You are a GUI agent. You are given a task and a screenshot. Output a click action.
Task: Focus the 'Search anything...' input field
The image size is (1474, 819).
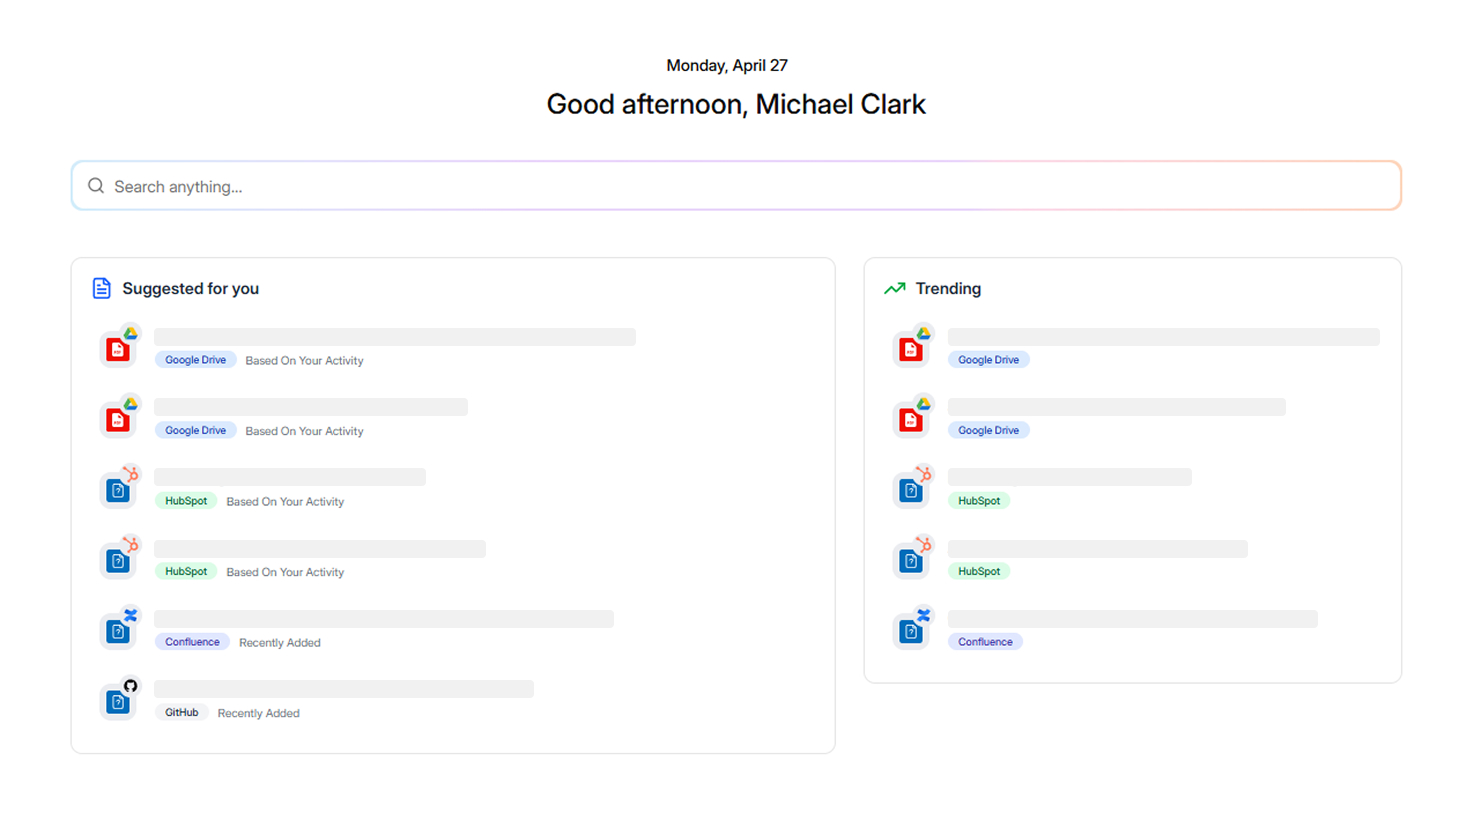tap(736, 186)
